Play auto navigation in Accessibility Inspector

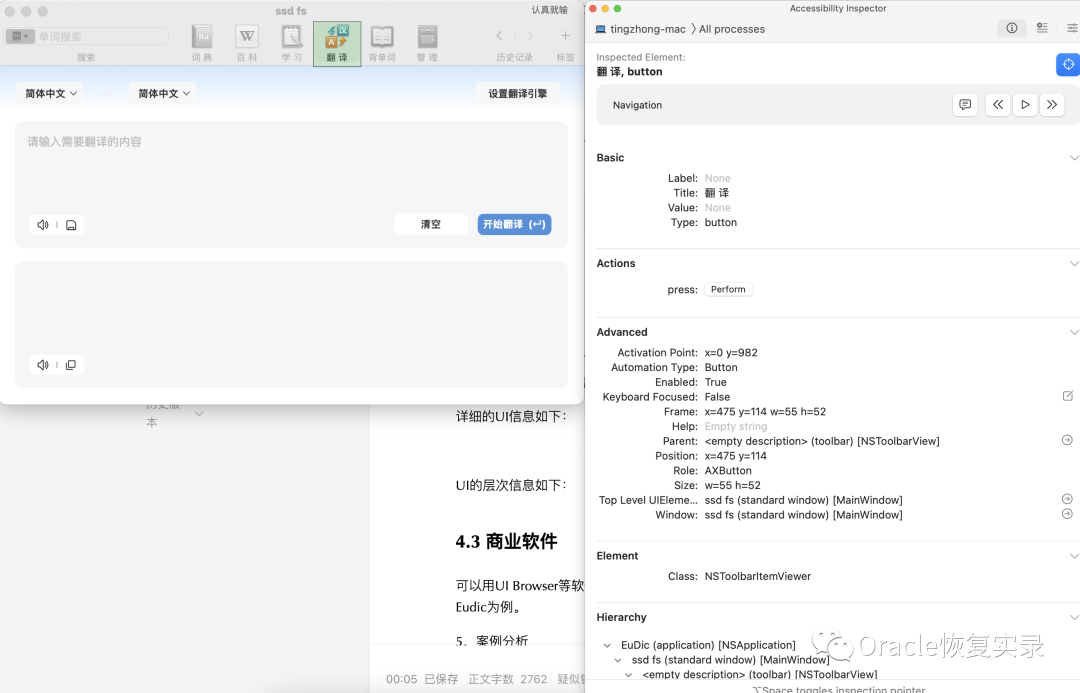coord(1025,105)
